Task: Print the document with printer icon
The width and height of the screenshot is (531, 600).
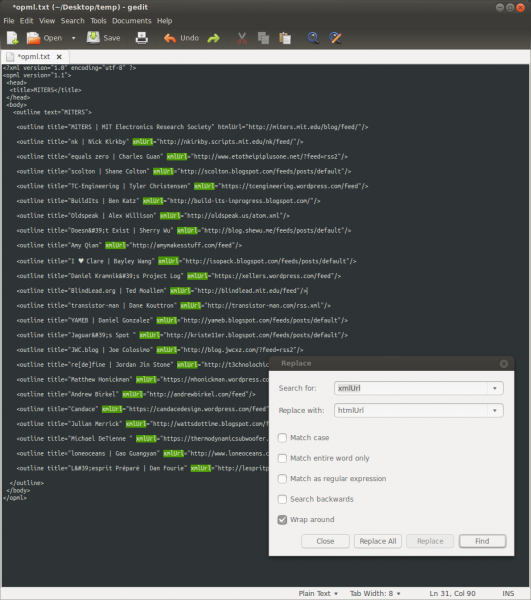Action: (142, 38)
